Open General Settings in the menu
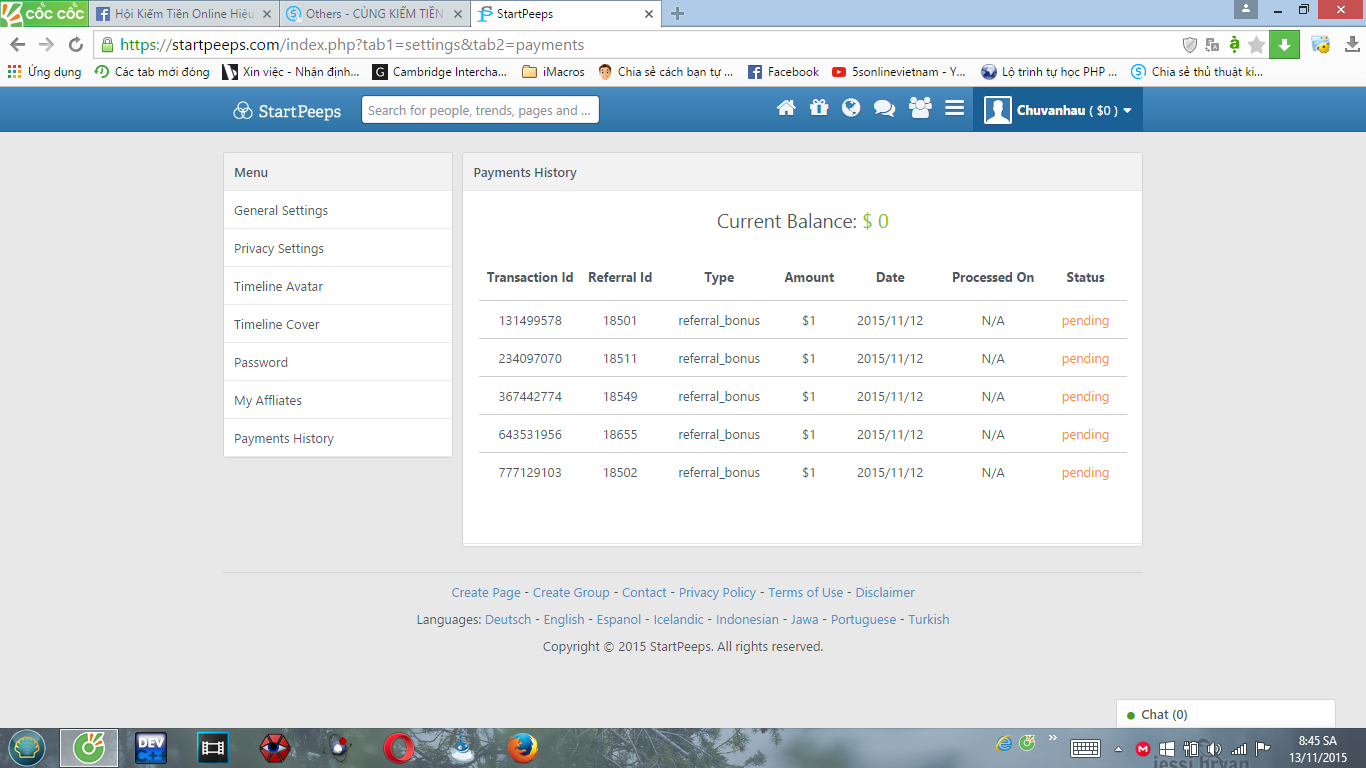Viewport: 1366px width, 768px height. pyautogui.click(x=281, y=211)
